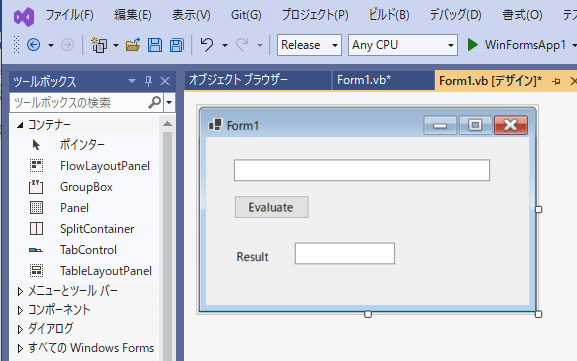Expand the コンポーネント group
The image size is (577, 361).
(20, 310)
